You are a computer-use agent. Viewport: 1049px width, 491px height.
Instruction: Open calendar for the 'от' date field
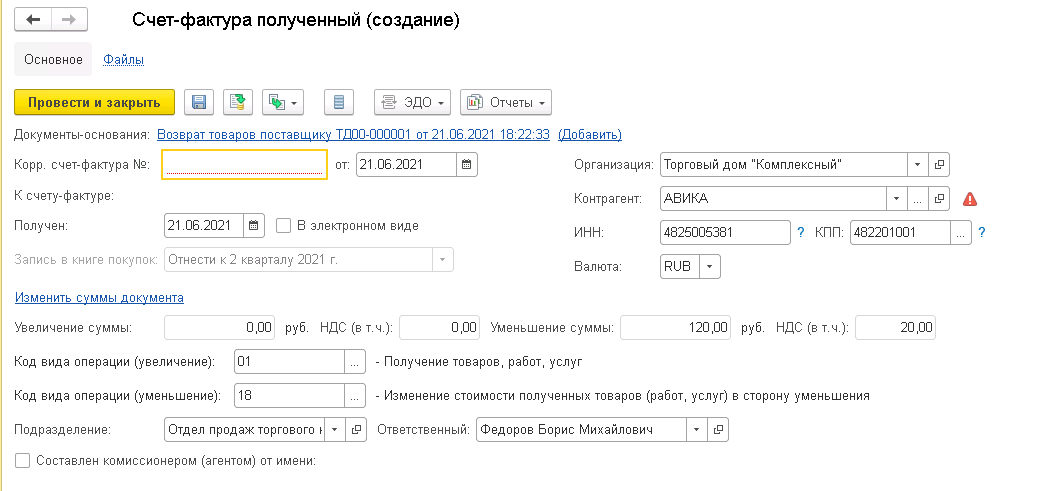coord(467,164)
